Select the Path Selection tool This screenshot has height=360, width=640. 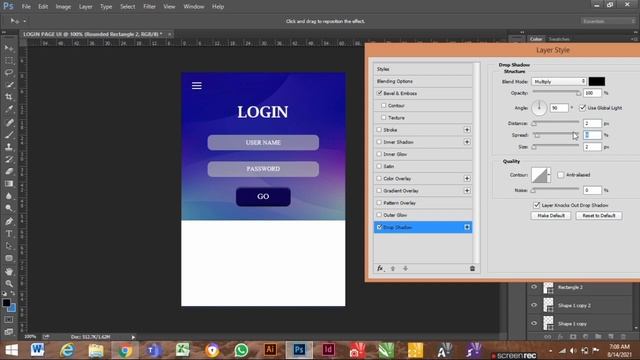9,246
